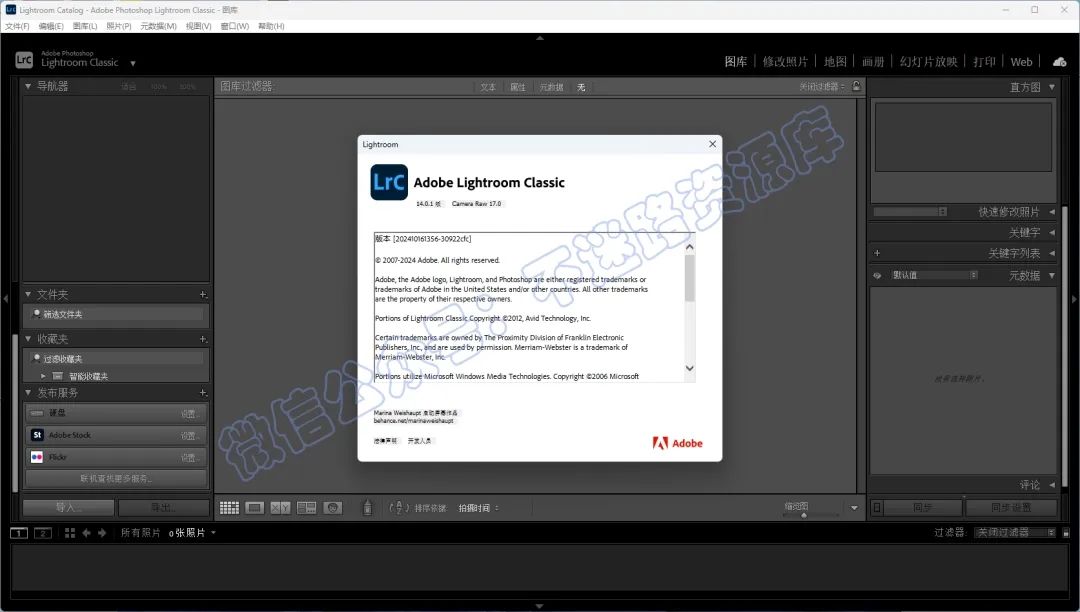The height and width of the screenshot is (612, 1080).
Task: Open the Help menu
Action: click(271, 26)
